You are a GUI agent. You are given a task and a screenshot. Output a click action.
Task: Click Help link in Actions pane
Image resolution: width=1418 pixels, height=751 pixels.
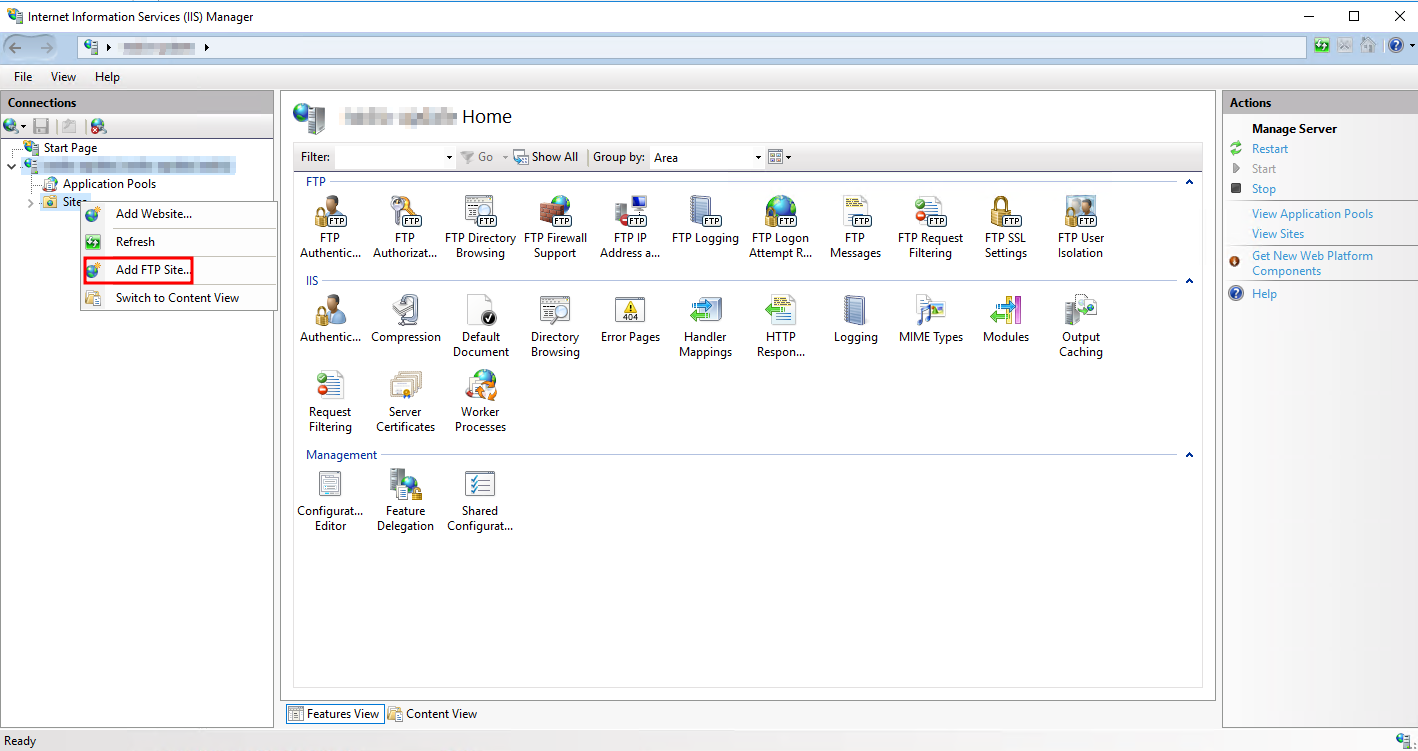click(x=1264, y=294)
